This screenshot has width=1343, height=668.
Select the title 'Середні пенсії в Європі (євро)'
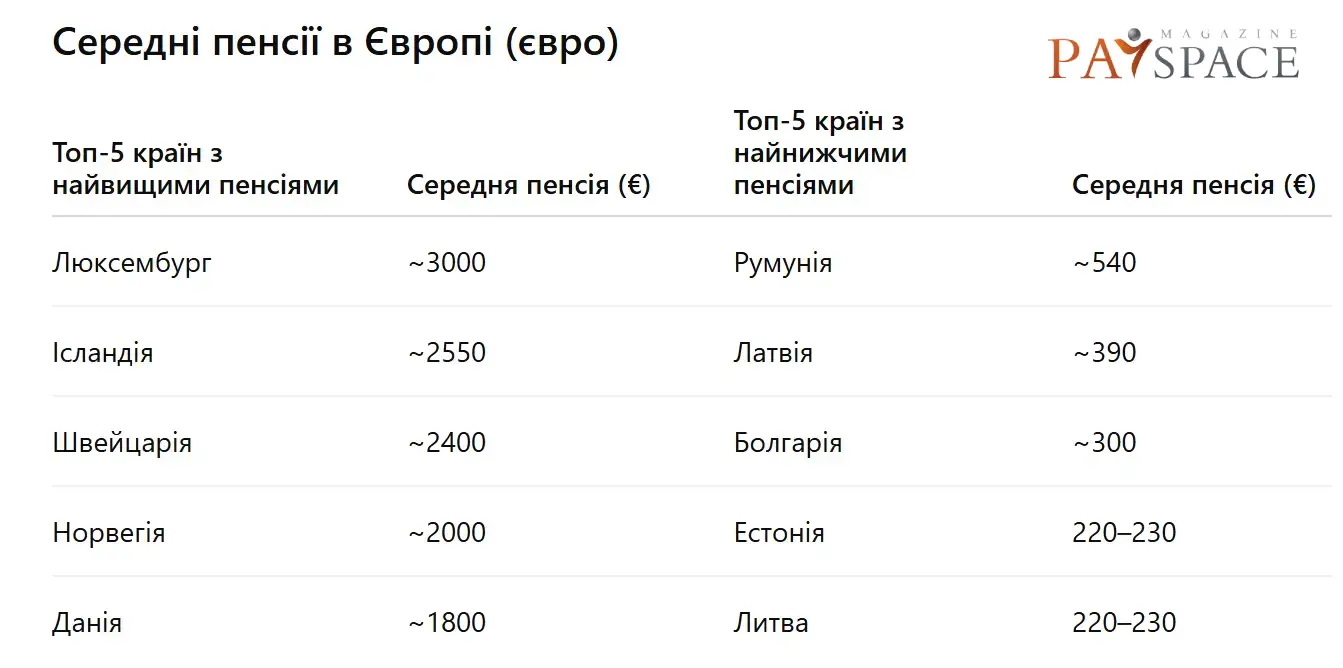(335, 43)
